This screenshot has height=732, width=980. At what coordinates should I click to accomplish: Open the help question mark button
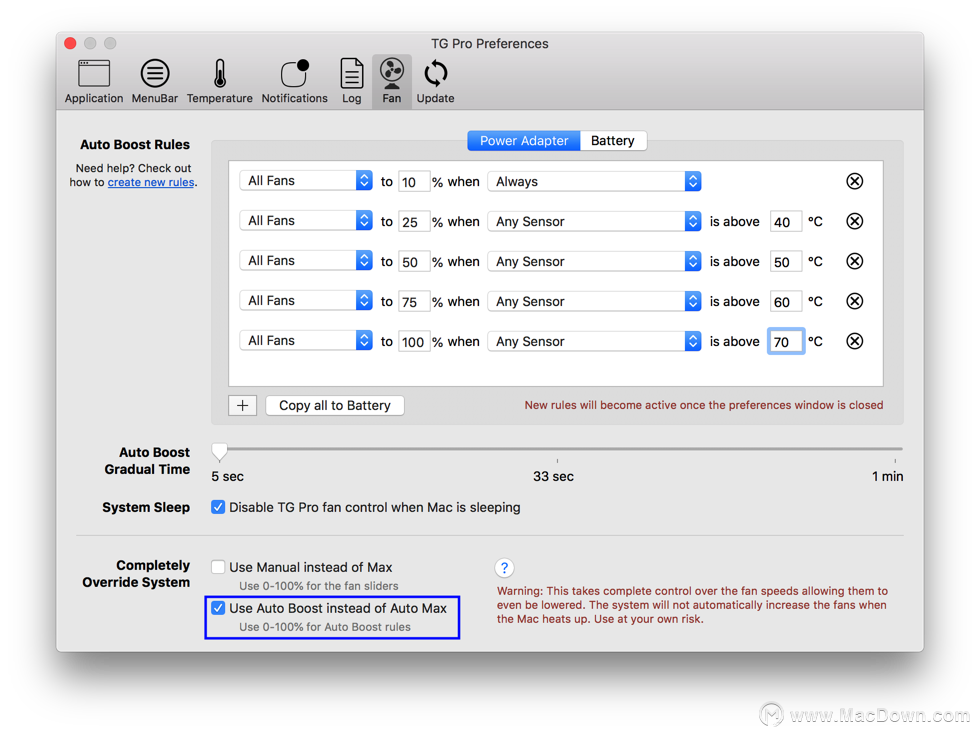(x=504, y=568)
